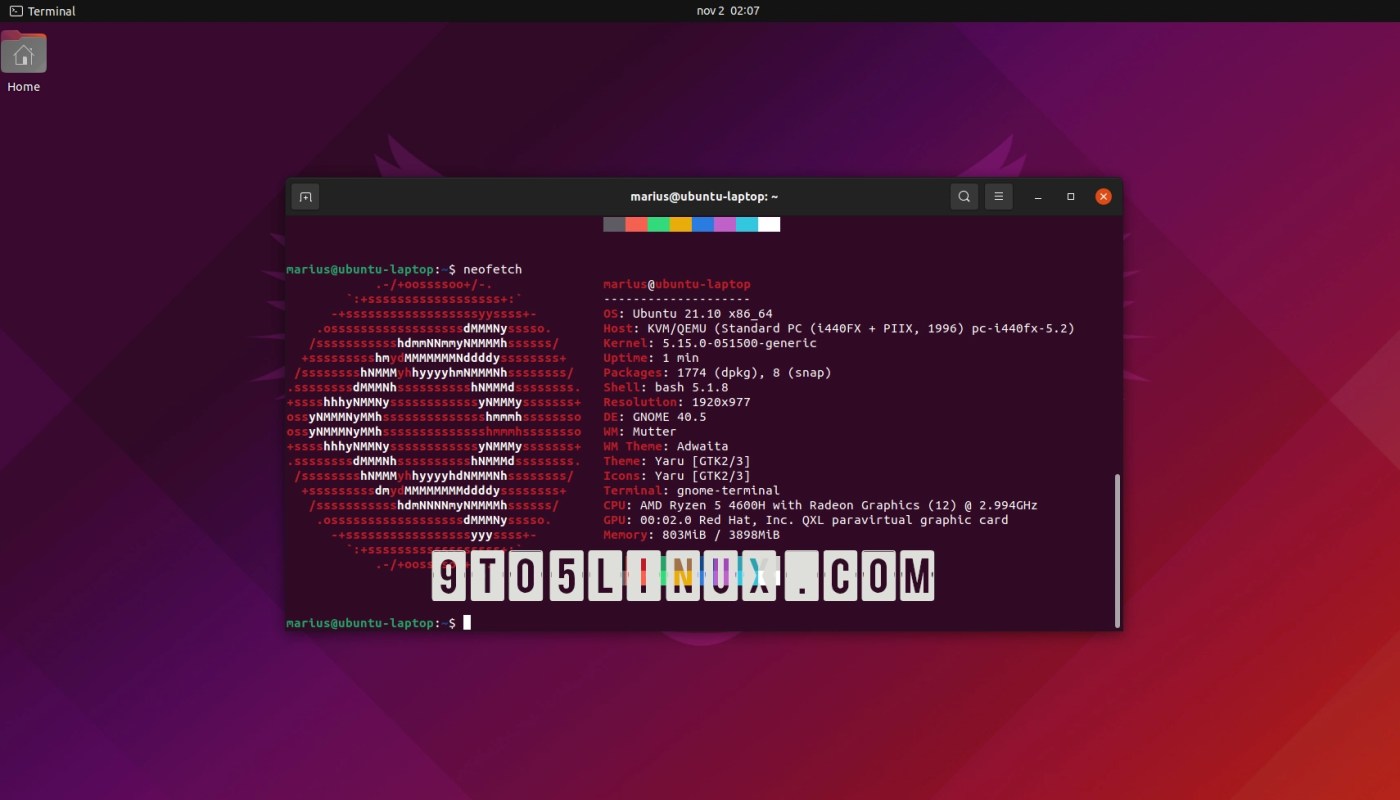
Task: Close the terminal window
Action: (1103, 197)
